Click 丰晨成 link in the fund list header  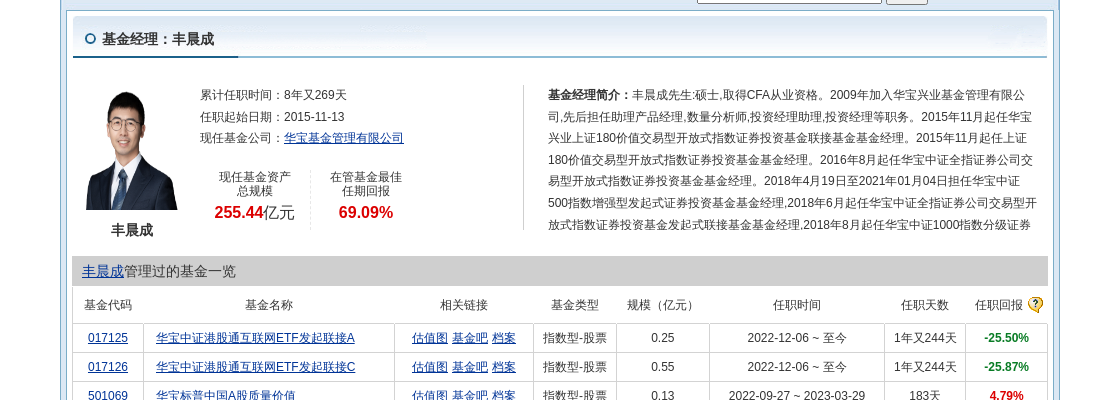pos(102,271)
